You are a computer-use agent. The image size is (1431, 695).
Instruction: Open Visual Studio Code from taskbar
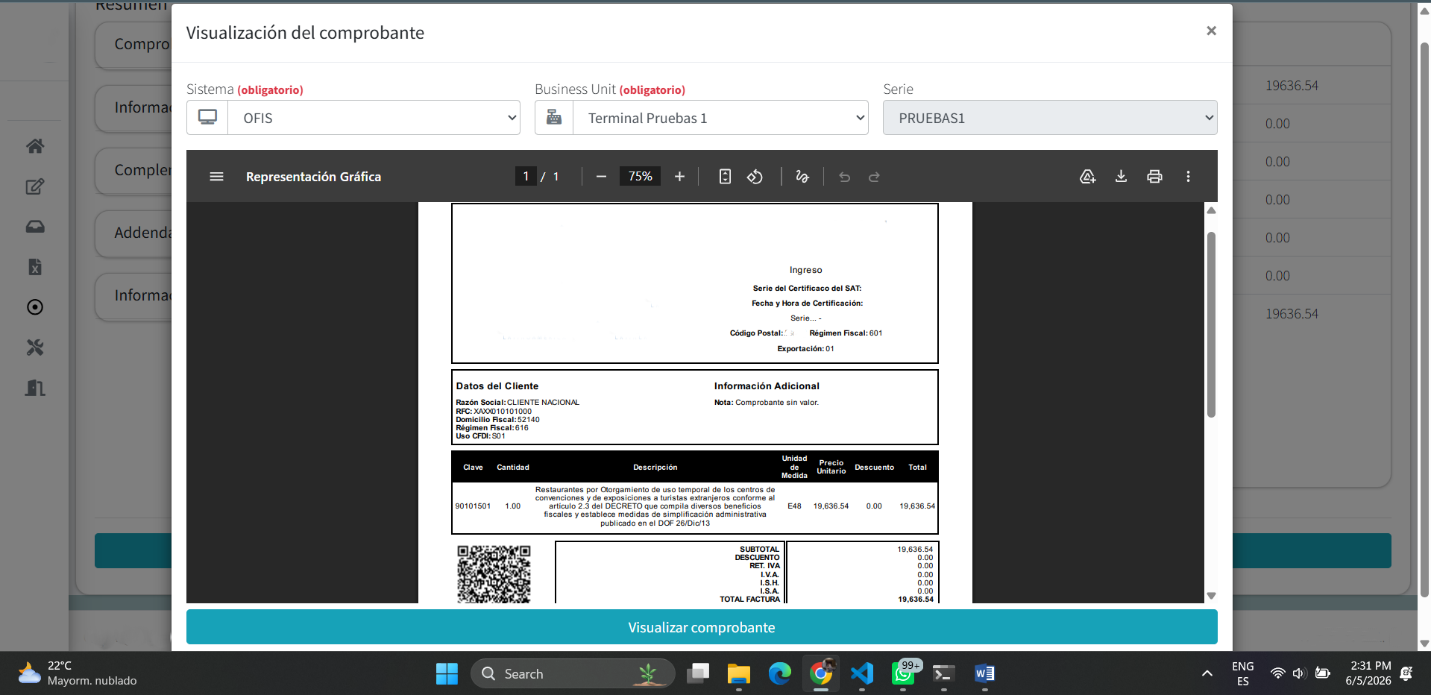[x=862, y=673]
